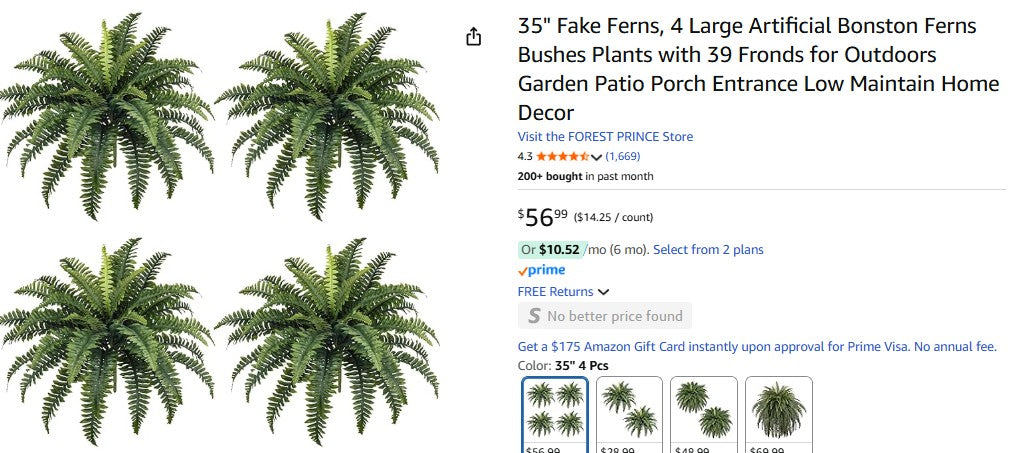Viewport: 1017px width, 453px height.
Task: Choose the $28.99 two-fern variant thumbnail
Action: click(x=629, y=412)
